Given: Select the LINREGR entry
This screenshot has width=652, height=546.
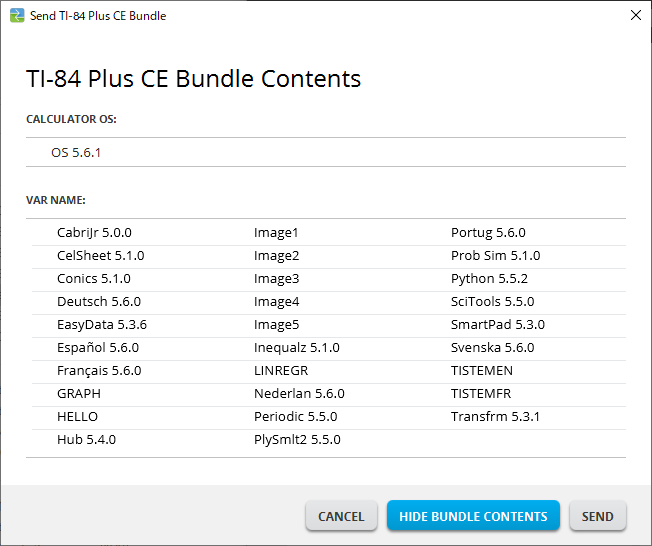Looking at the screenshot, I should (281, 371).
